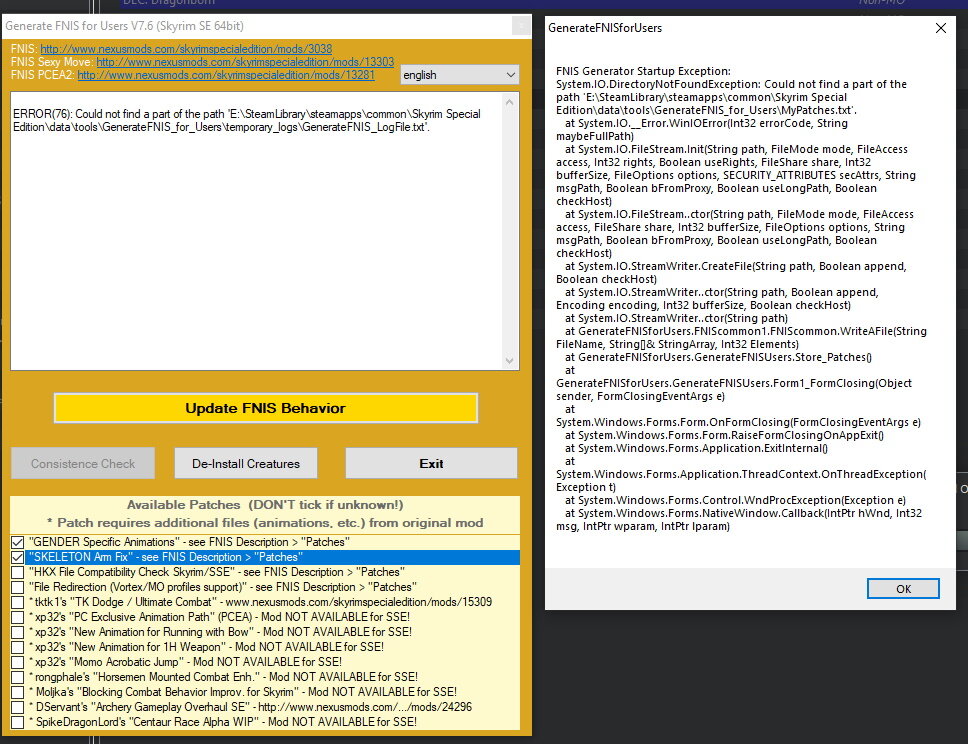Tick the File Redirection (Vortex/MO profiles) checkbox
Screen dimensions: 968x744
click(x=17, y=587)
